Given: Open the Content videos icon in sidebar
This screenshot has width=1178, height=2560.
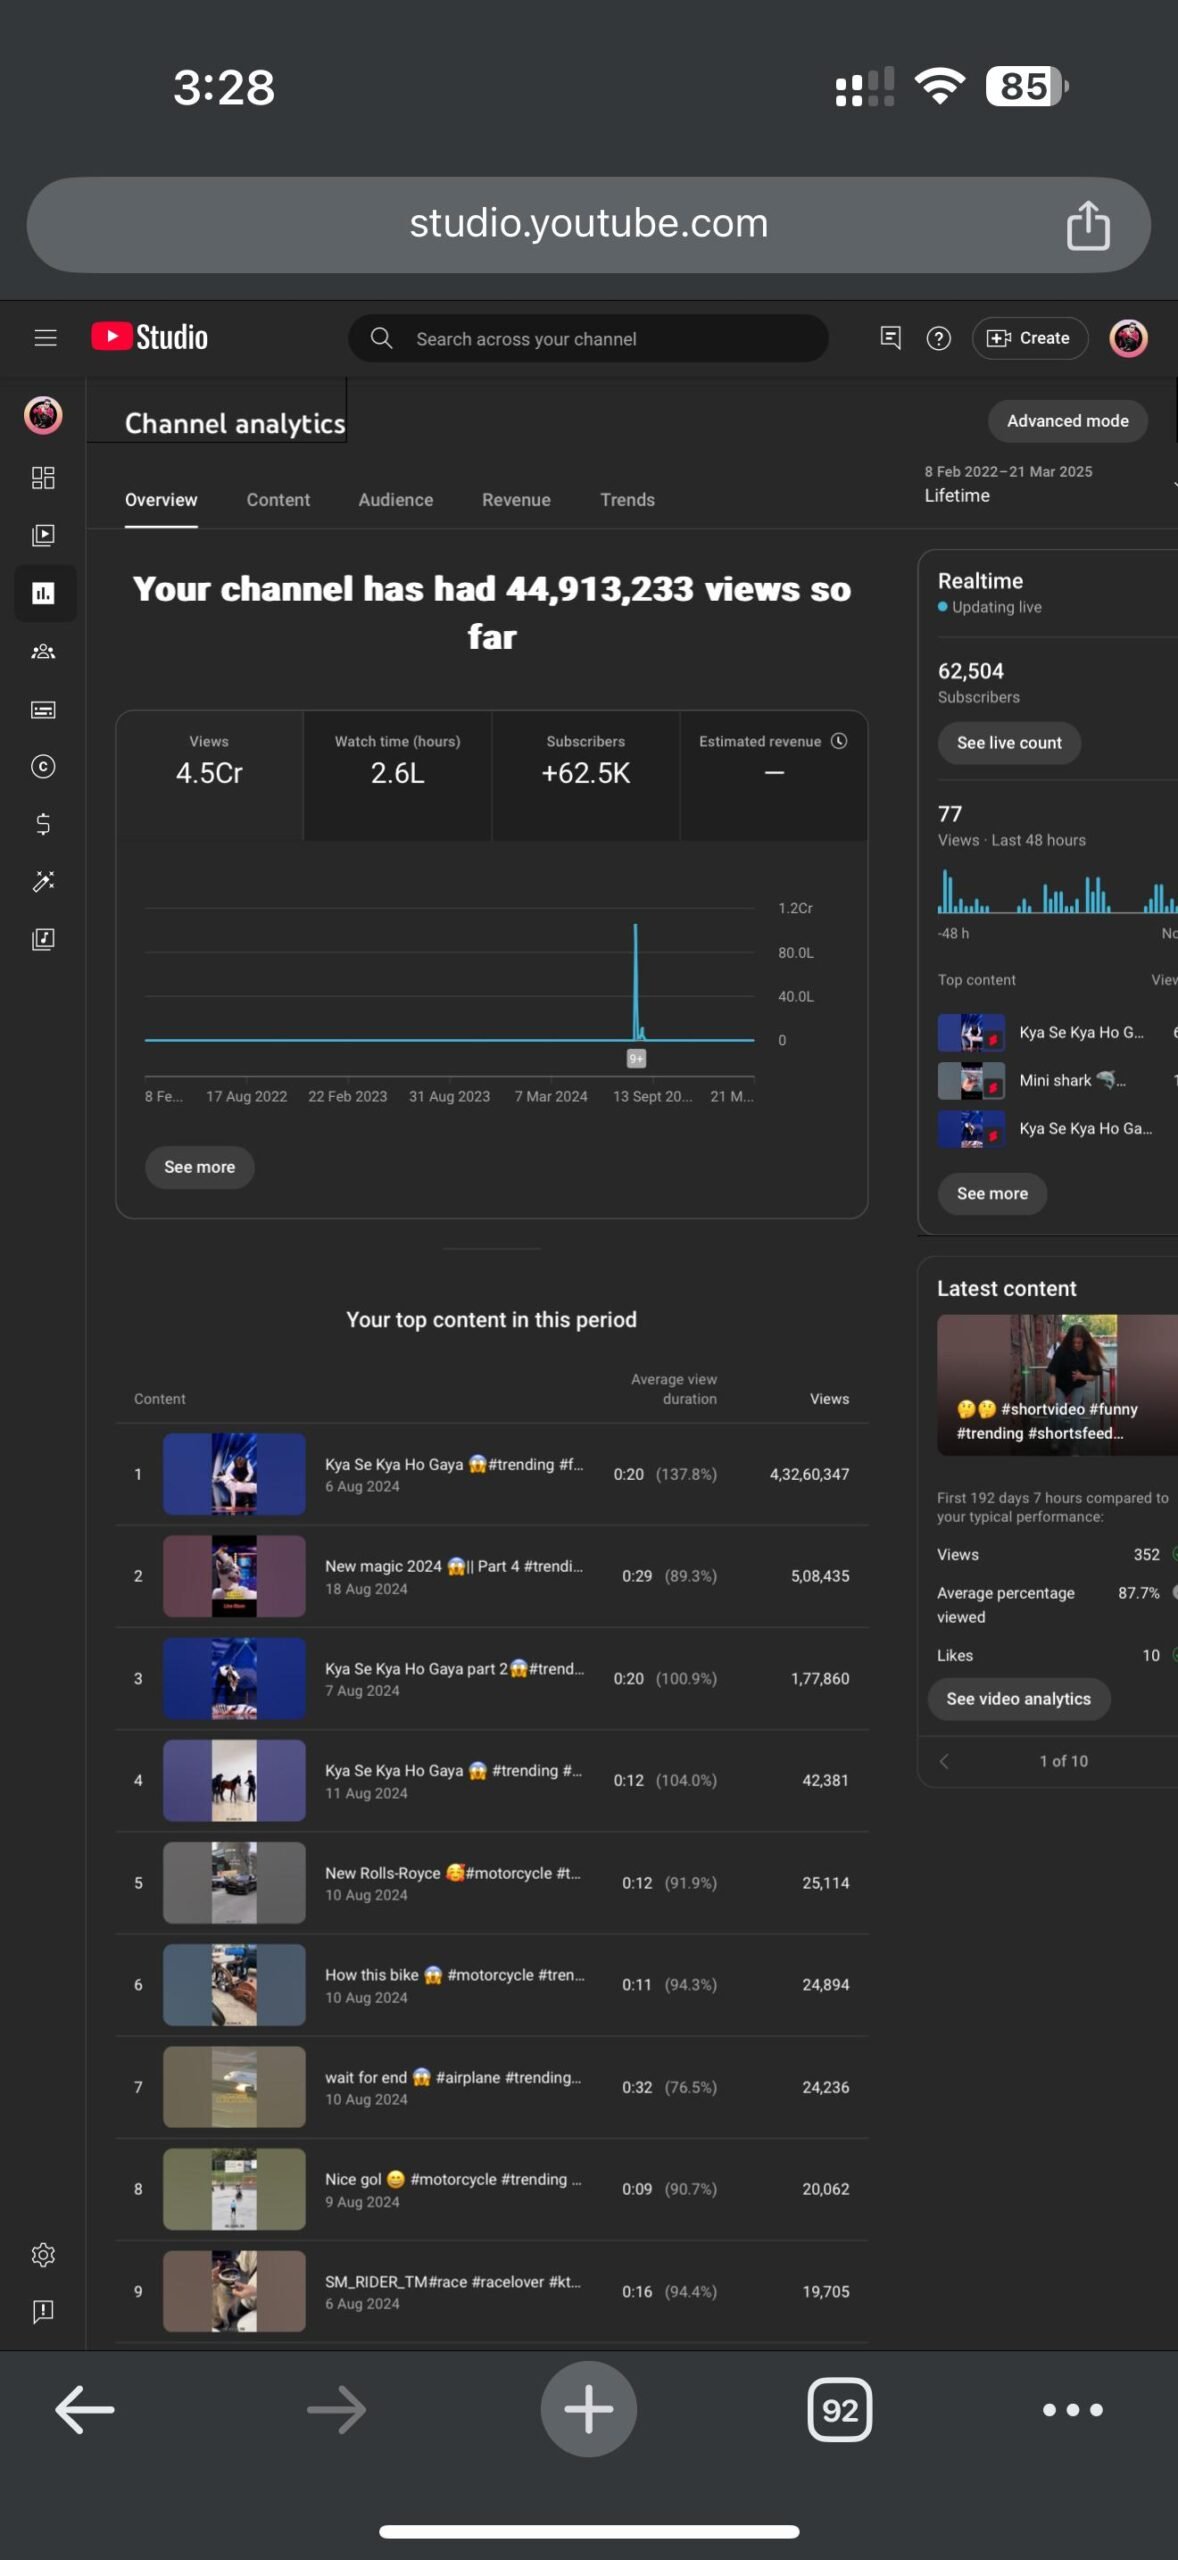Looking at the screenshot, I should click(x=43, y=535).
